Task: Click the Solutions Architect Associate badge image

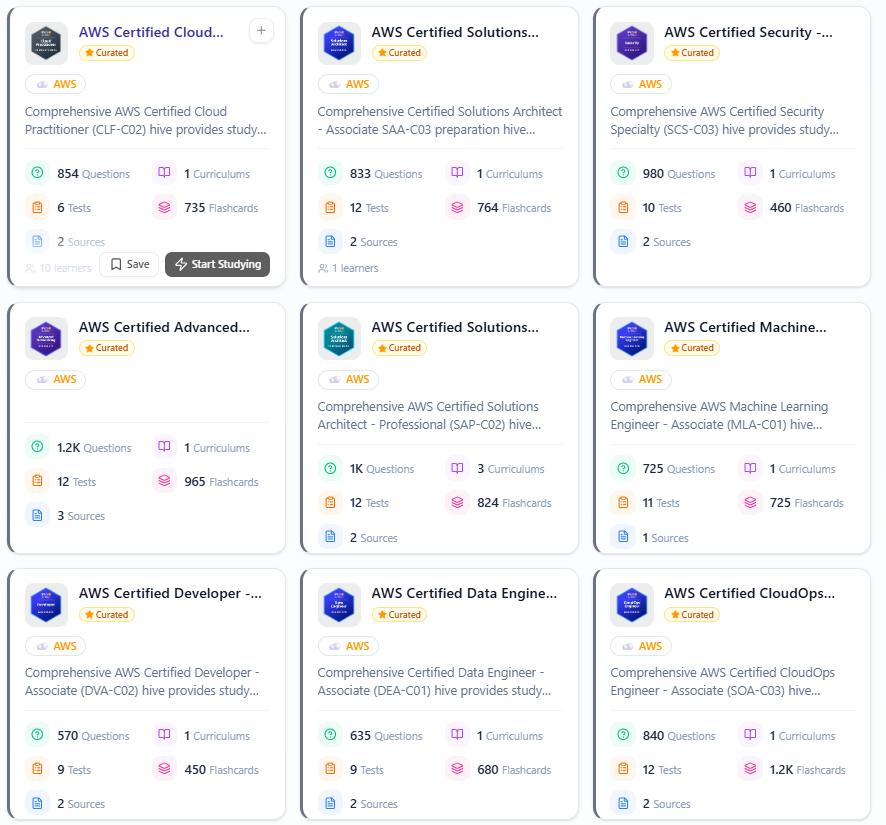Action: click(x=339, y=43)
